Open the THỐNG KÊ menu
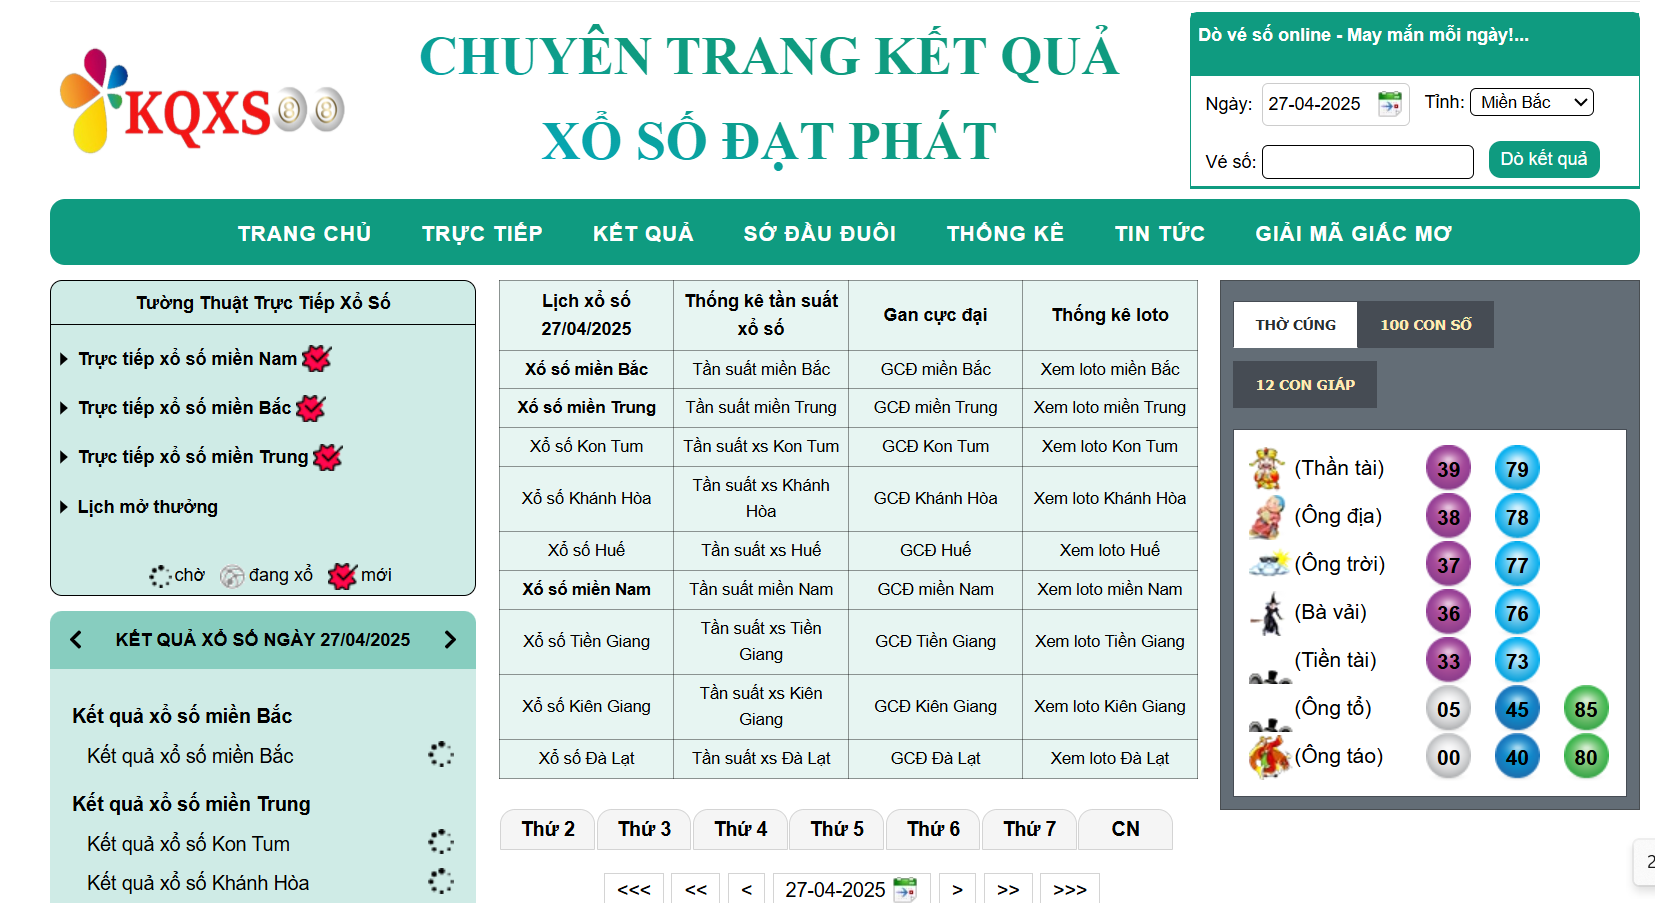This screenshot has width=1655, height=903. [1005, 233]
